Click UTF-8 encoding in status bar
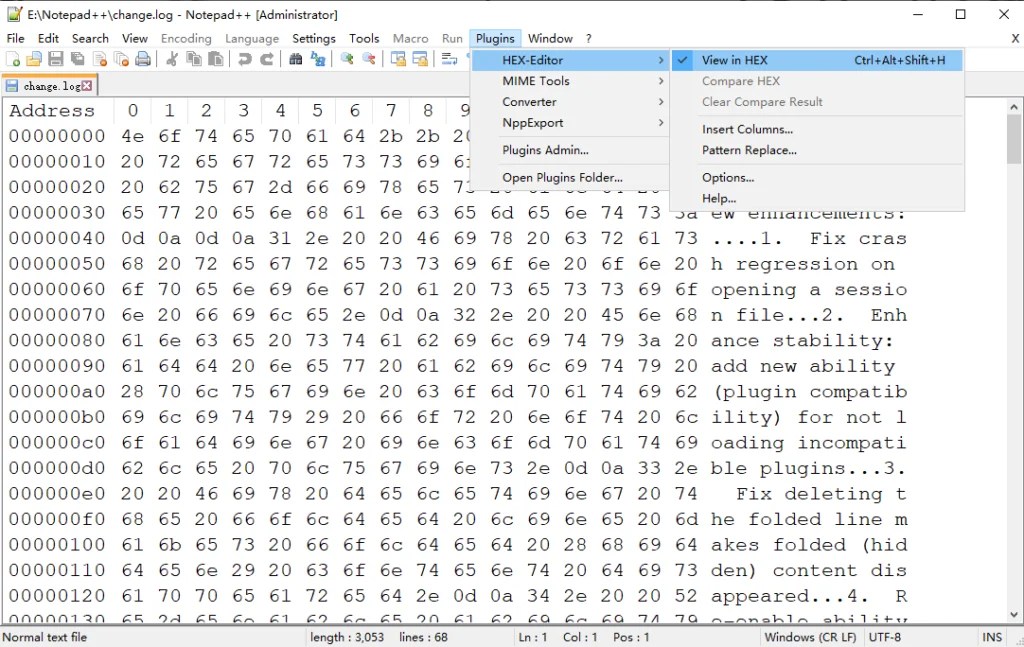1024x647 pixels. tap(884, 637)
